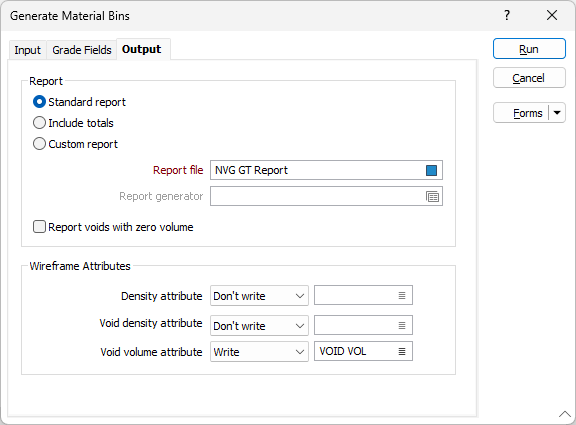This screenshot has width=576, height=425.
Task: Expand the Void density attribute dropdown
Action: (x=259, y=326)
